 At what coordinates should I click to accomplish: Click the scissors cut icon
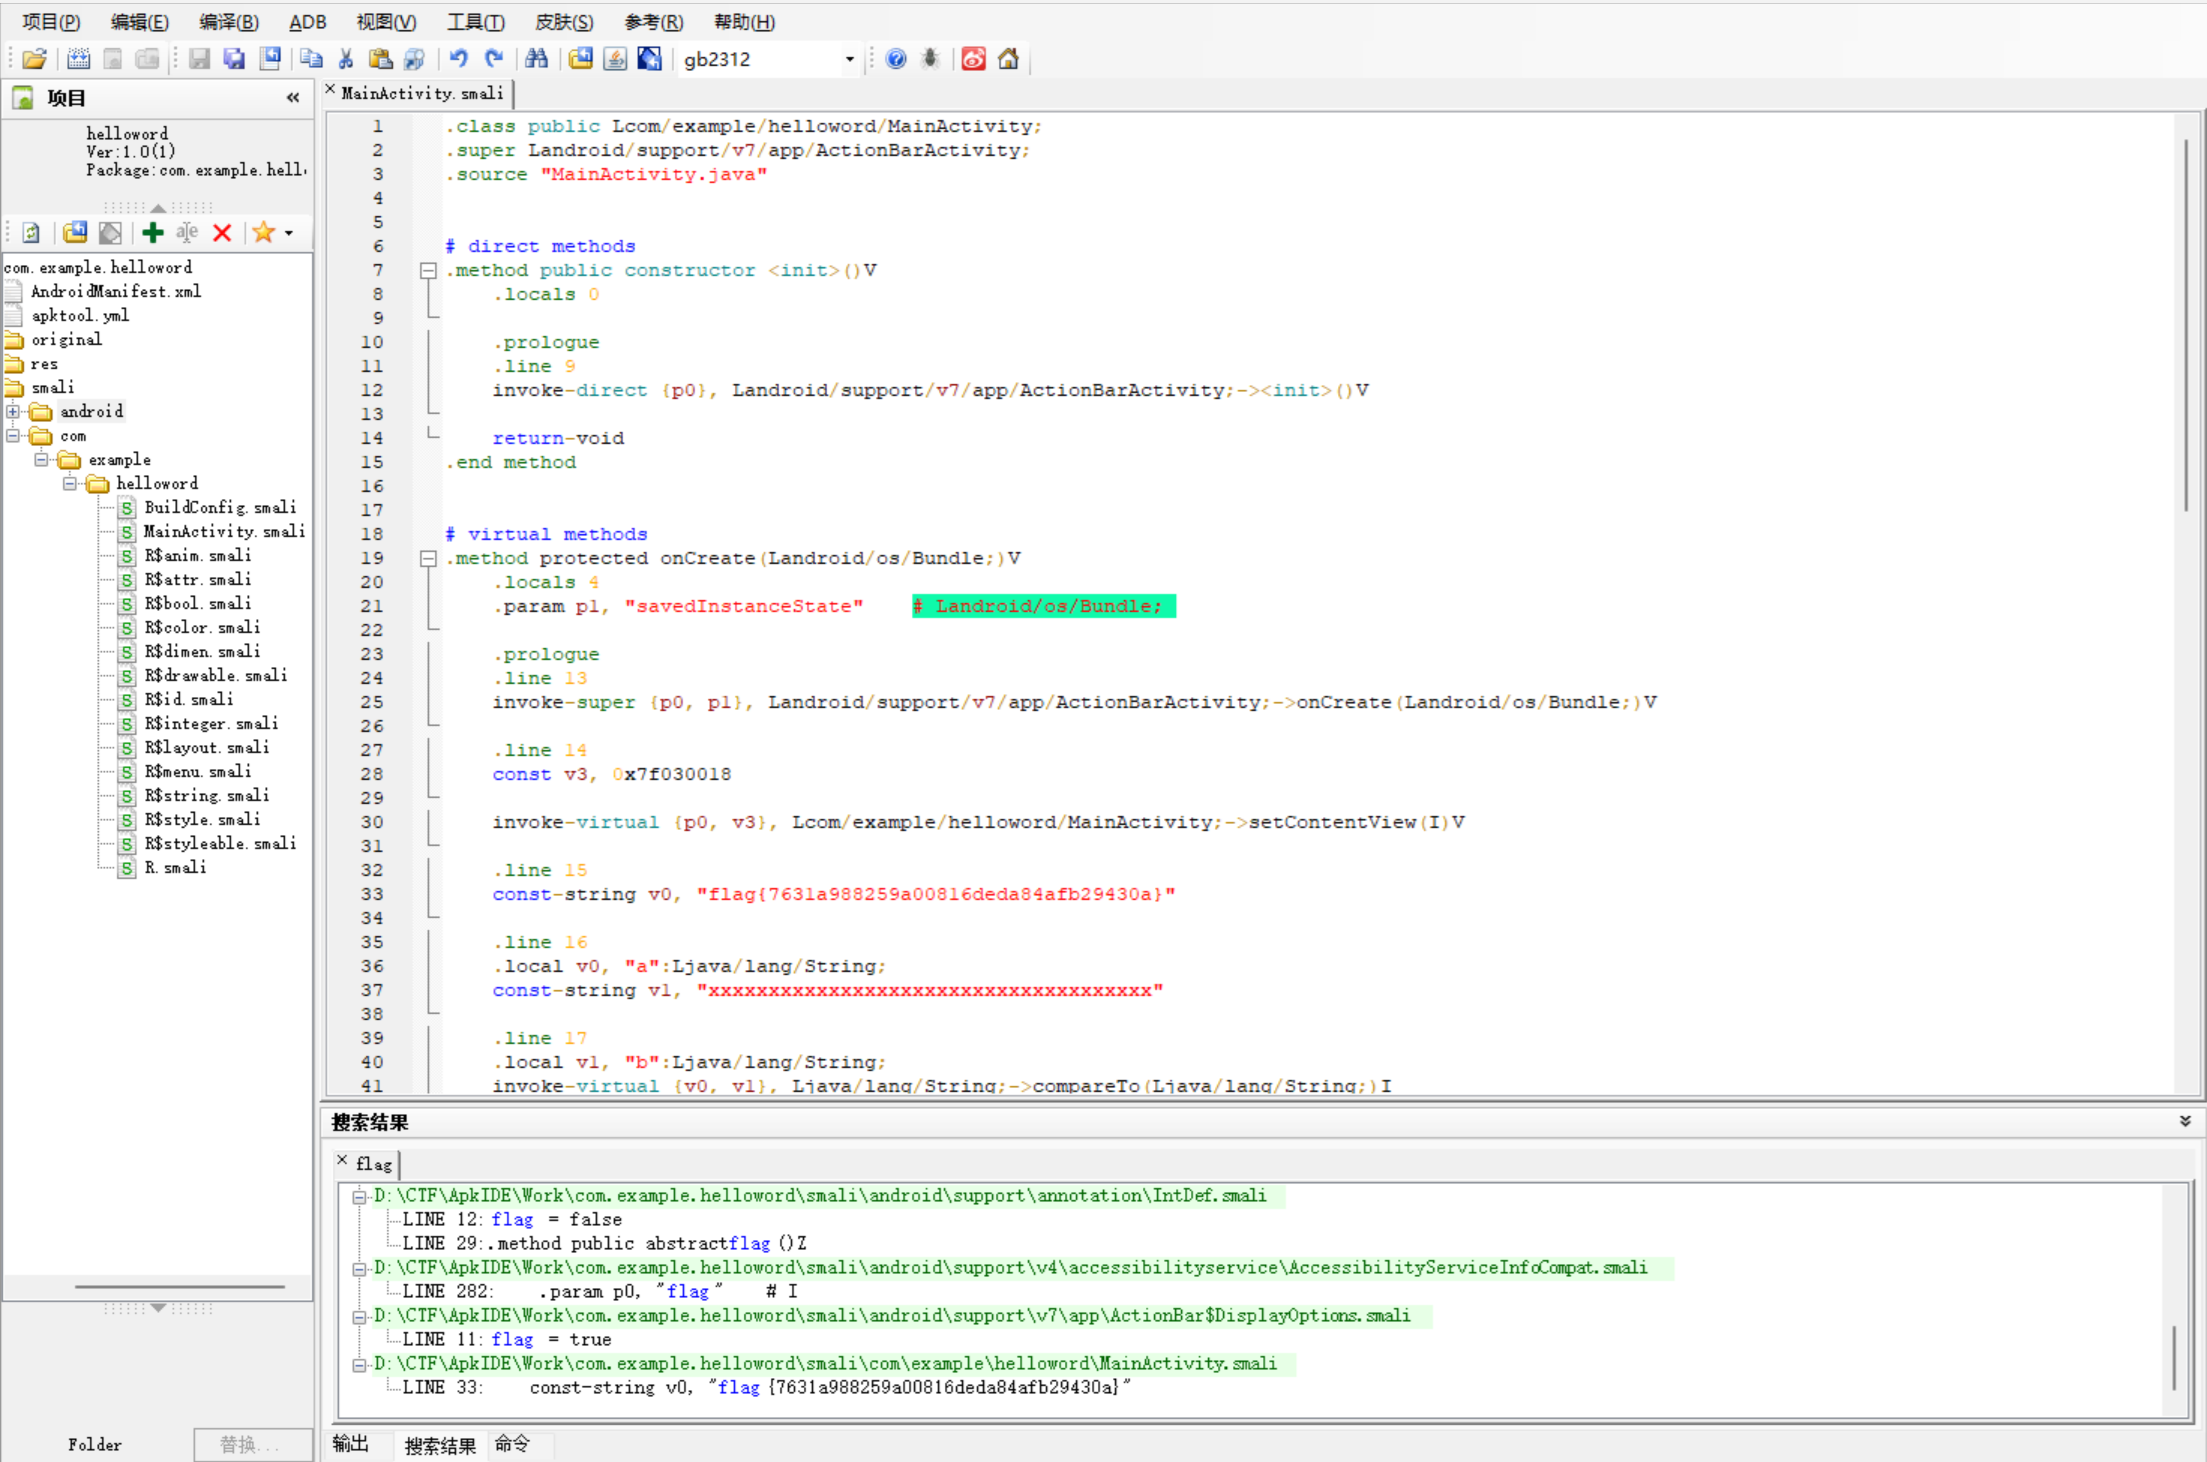(346, 59)
